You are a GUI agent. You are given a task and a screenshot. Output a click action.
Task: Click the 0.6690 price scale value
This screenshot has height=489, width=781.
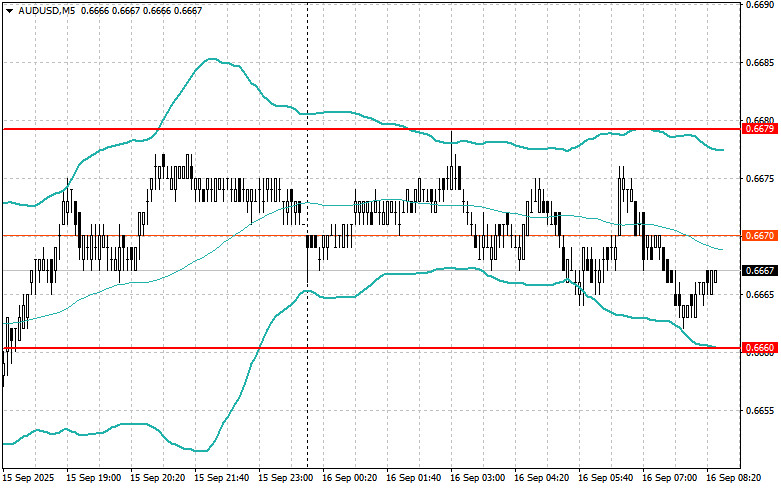pos(760,5)
